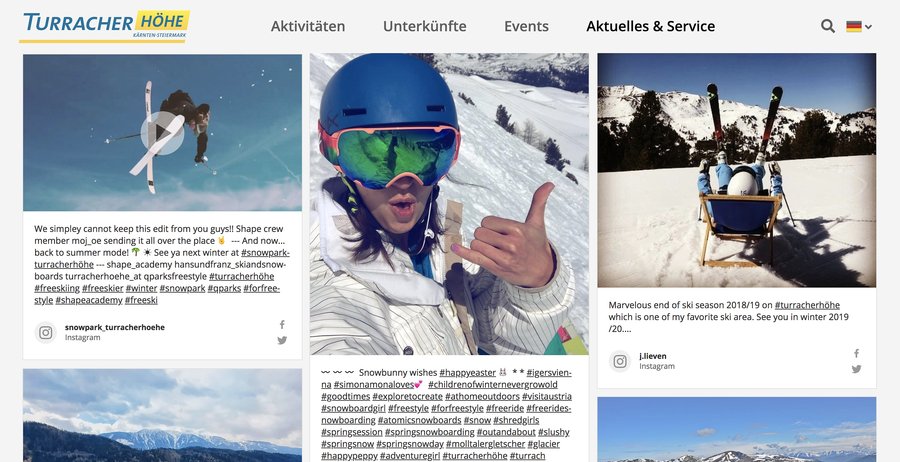
Task: Share j.lieven post on Facebook
Action: pyautogui.click(x=856, y=353)
